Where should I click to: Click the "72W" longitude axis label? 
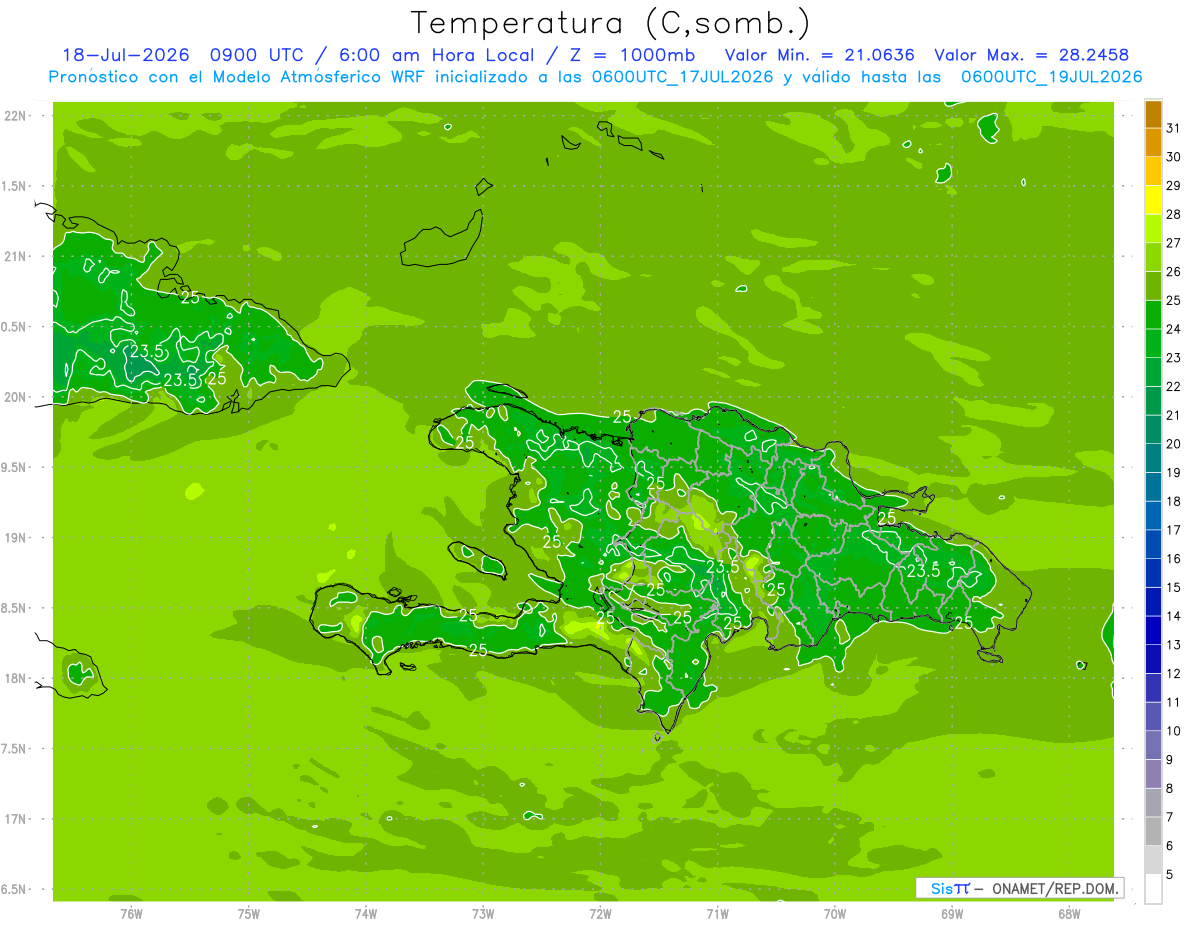click(x=600, y=914)
